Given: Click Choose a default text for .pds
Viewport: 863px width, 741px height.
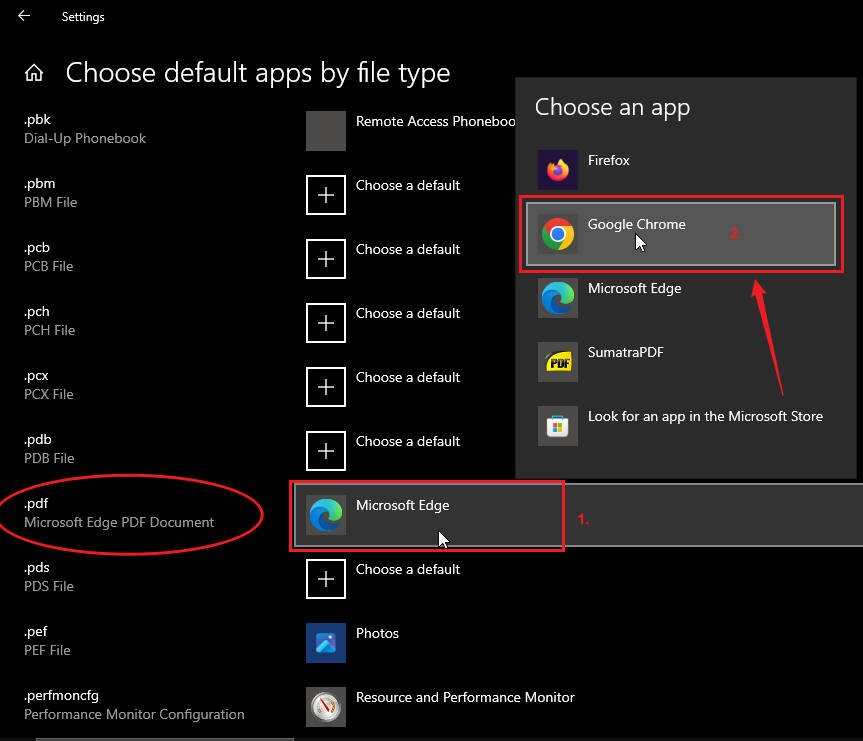Looking at the screenshot, I should 408,569.
